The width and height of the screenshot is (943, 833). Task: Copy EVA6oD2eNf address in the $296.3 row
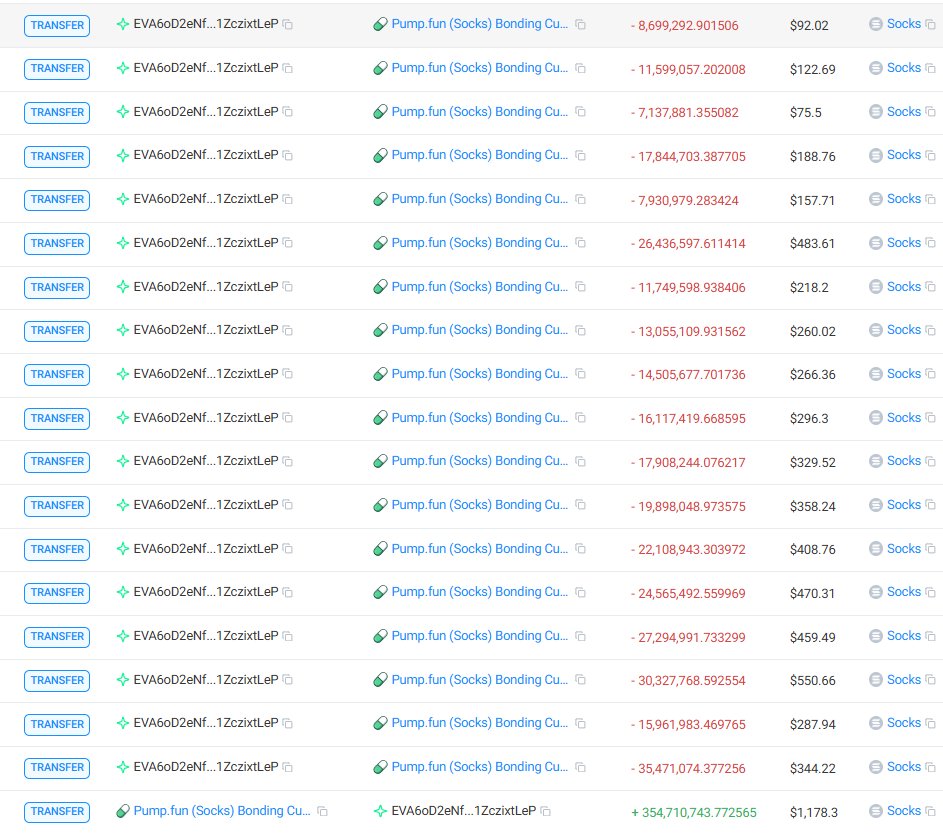pyautogui.click(x=288, y=417)
